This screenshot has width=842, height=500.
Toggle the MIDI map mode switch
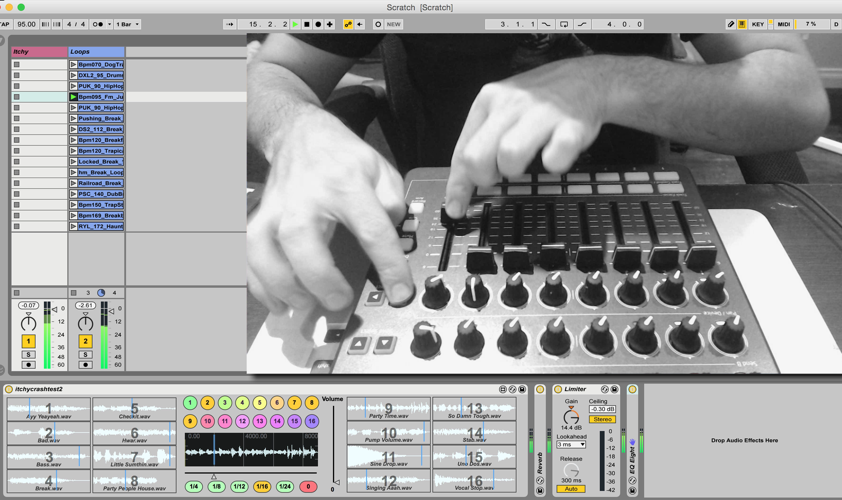[783, 24]
